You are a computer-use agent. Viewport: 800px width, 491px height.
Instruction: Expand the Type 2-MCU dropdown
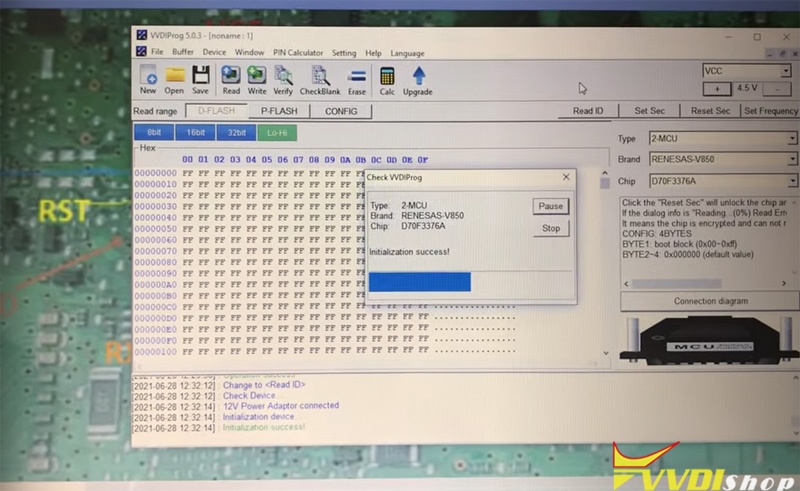click(791, 138)
